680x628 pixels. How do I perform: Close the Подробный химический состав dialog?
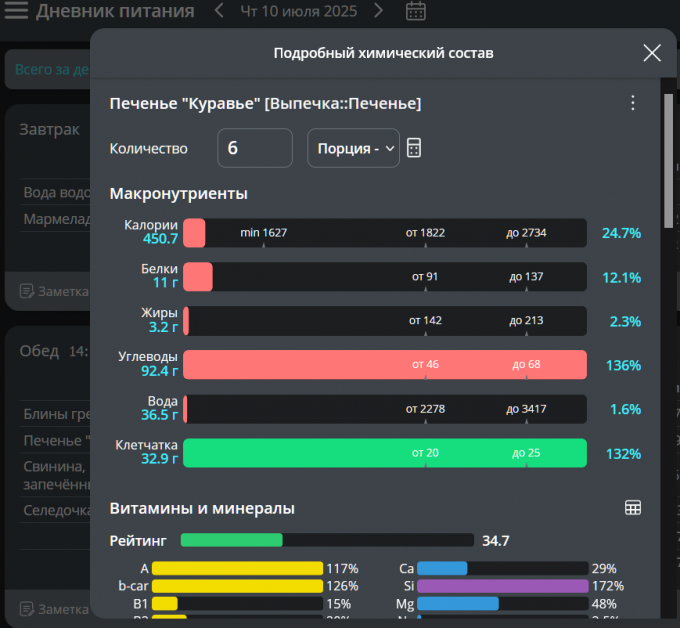652,53
